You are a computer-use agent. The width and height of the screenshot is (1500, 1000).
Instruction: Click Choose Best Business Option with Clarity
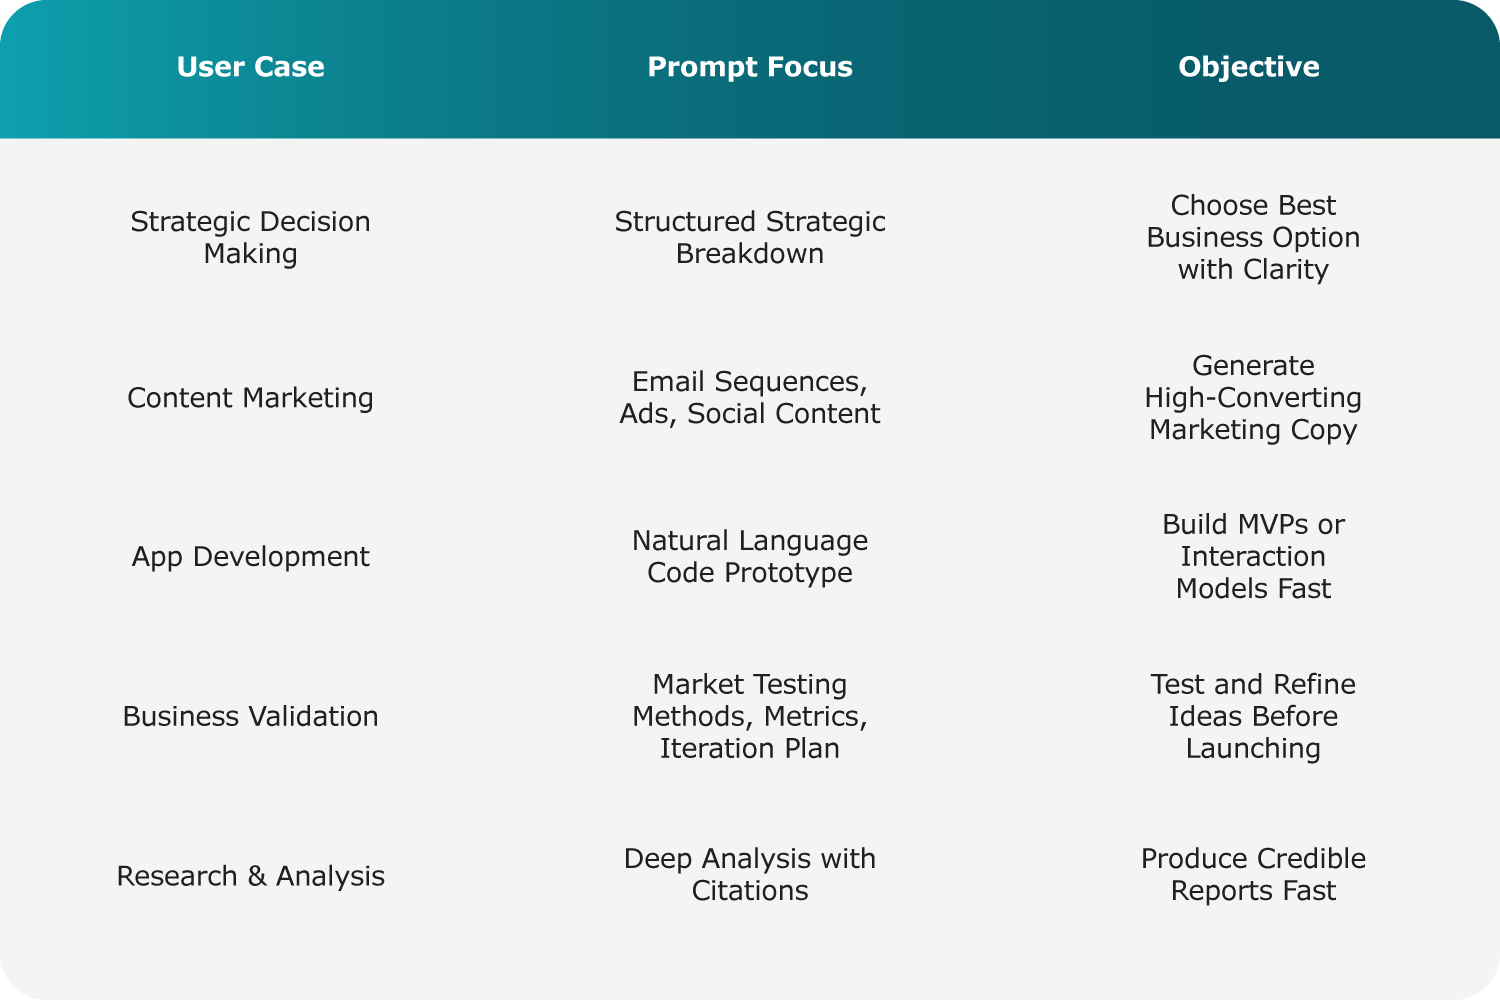[1253, 237]
